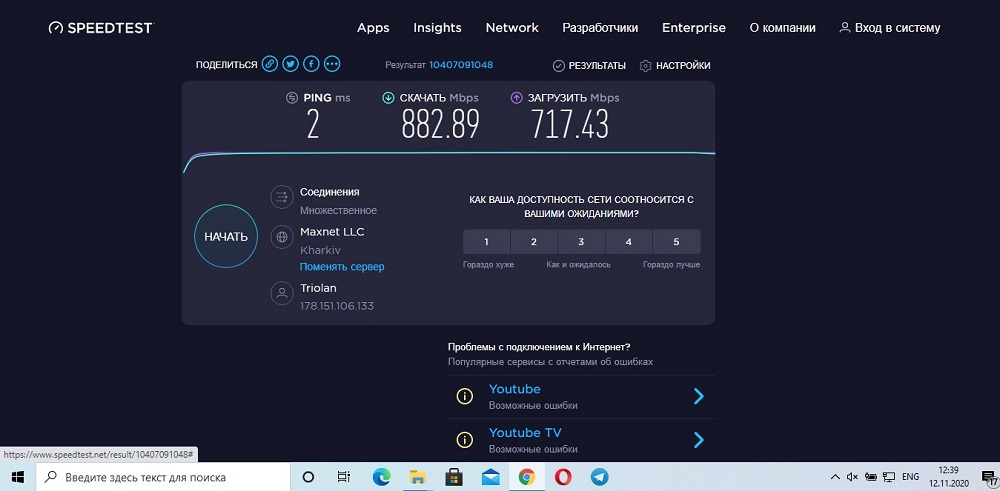Open the Разработчики menu
Viewport: 1000px width, 491px height.
(600, 28)
